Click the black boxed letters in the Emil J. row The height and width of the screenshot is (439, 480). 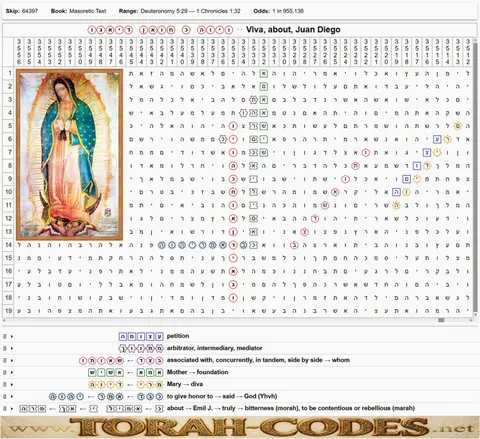coord(91,408)
